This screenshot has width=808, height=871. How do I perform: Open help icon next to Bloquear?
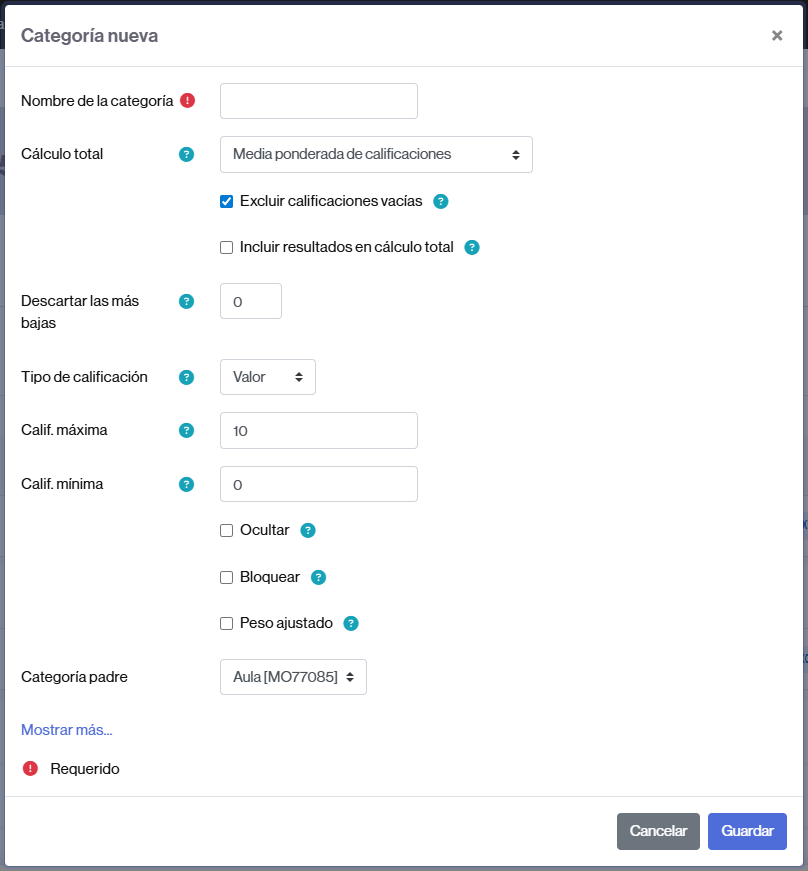[318, 578]
